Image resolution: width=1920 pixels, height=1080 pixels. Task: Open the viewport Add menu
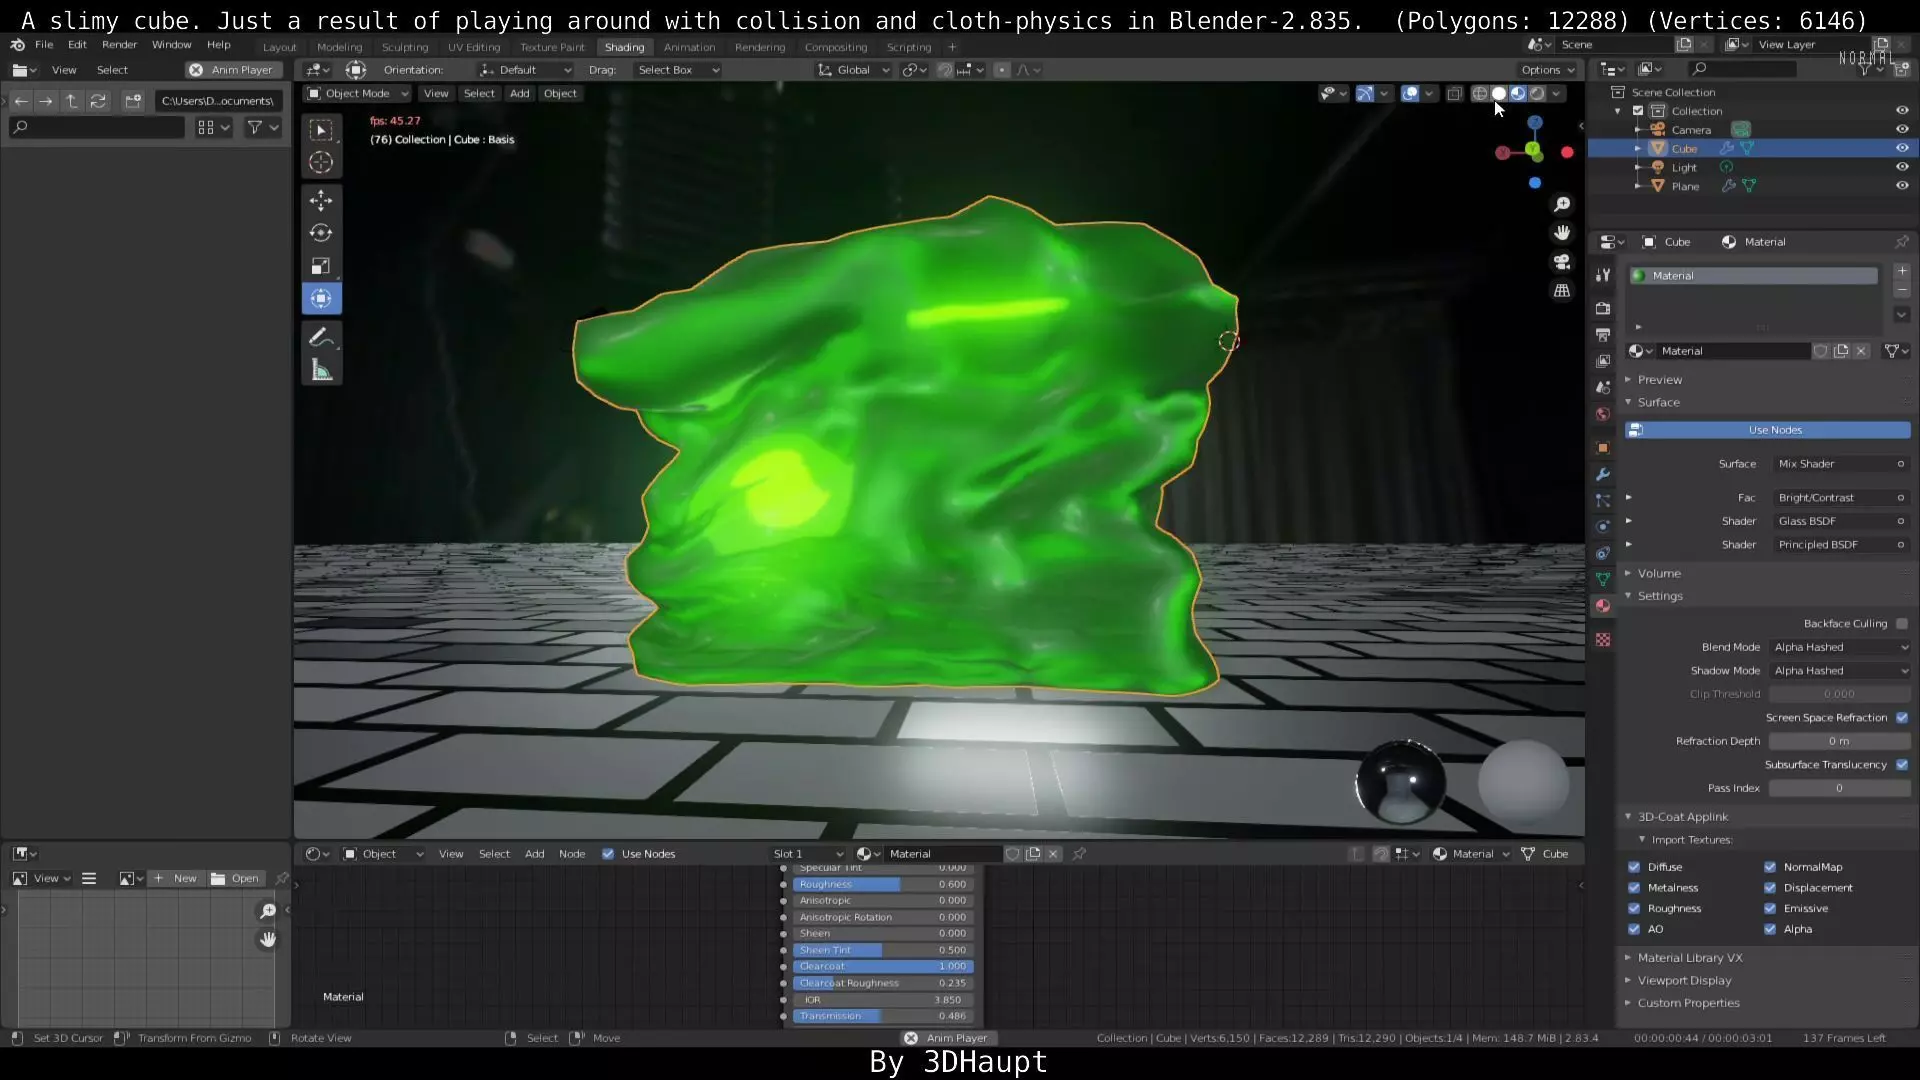point(519,93)
